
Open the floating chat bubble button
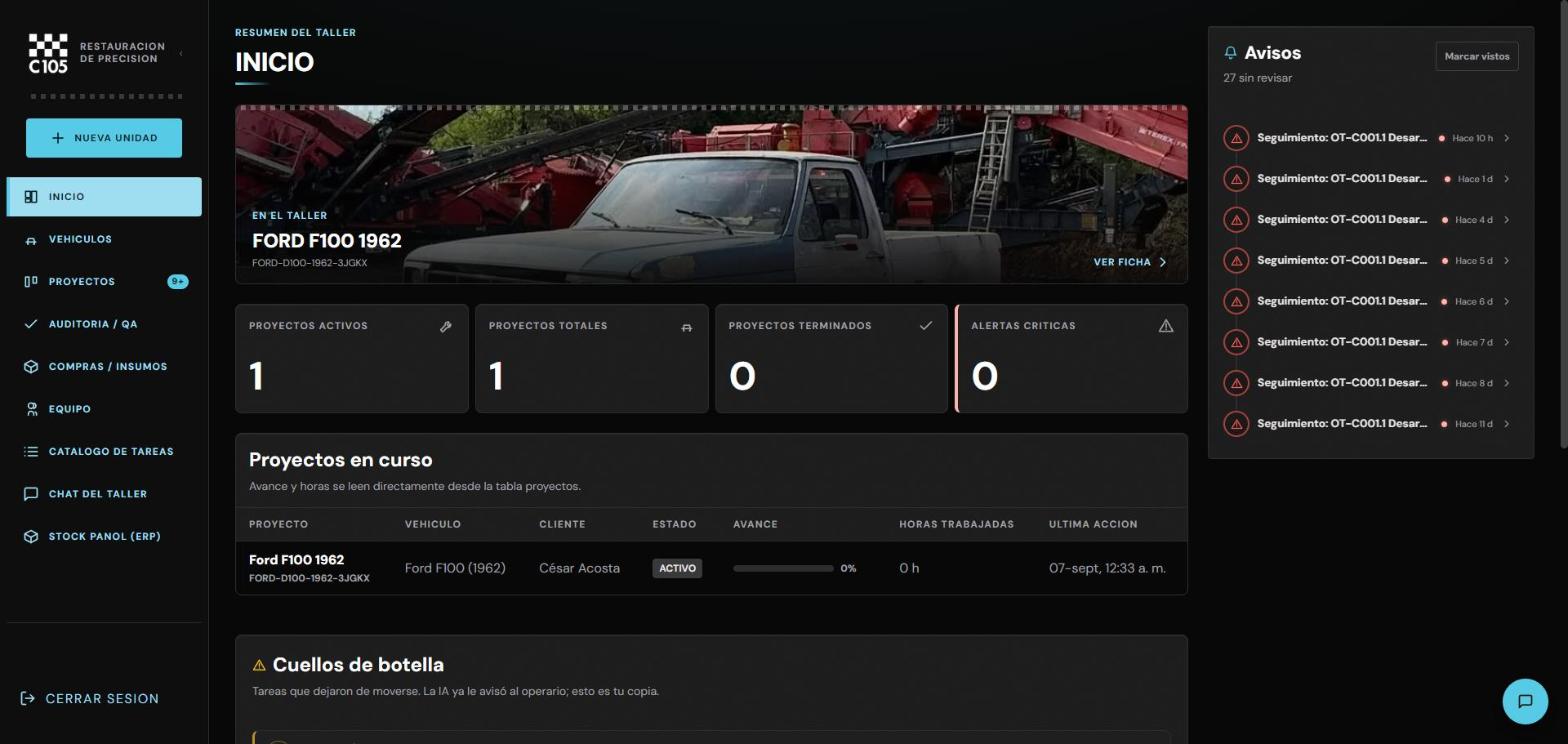coord(1525,701)
